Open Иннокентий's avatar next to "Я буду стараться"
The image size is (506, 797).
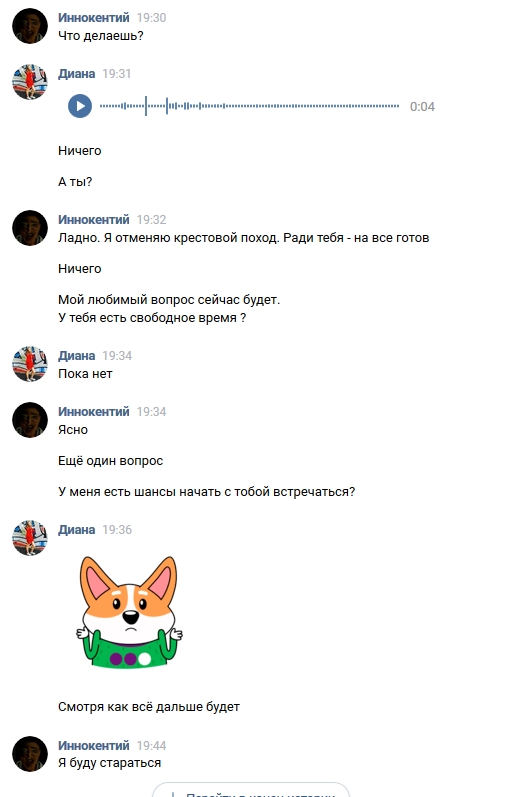(x=30, y=754)
